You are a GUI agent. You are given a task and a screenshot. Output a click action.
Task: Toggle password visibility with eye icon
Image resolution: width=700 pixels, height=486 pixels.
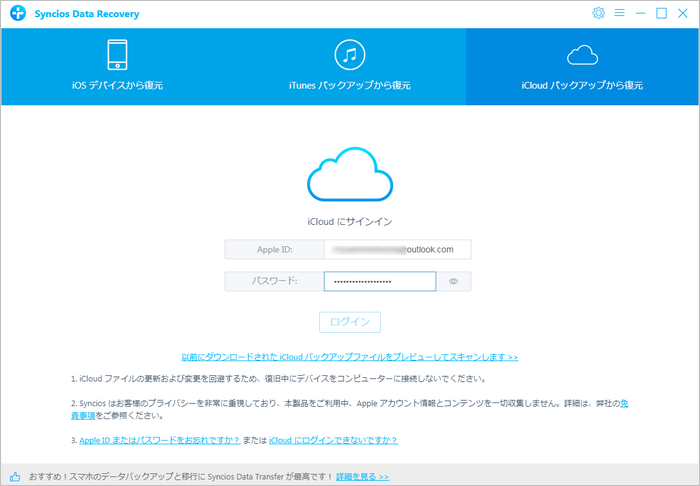(454, 282)
